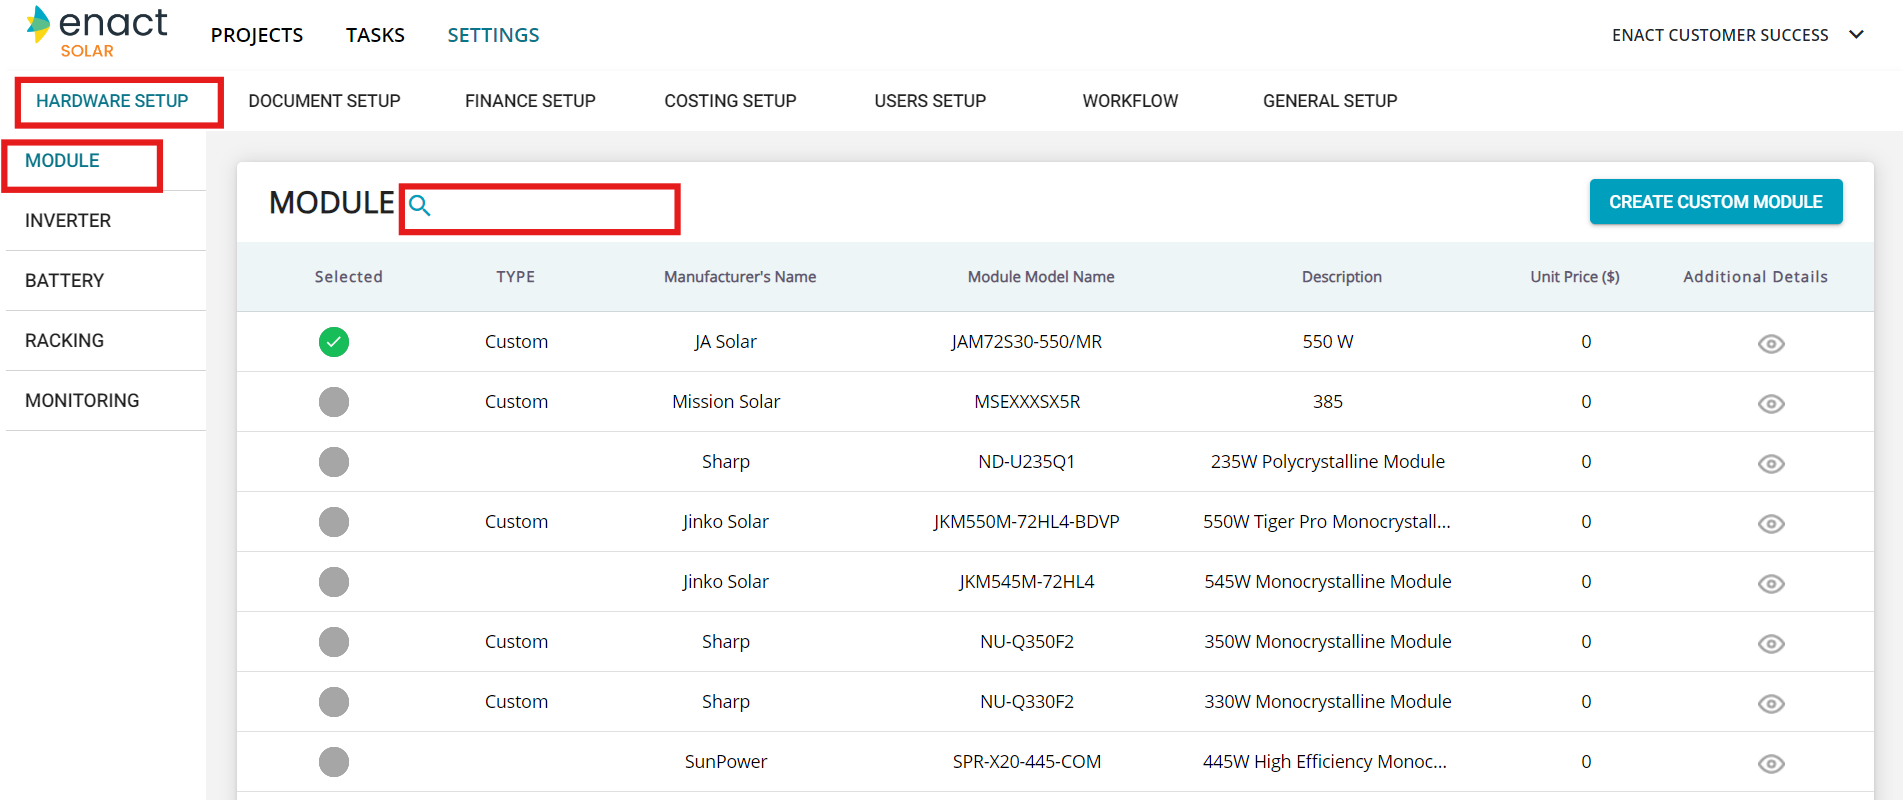Show details of JKM550M-72HL4-BDVP module
Image resolution: width=1903 pixels, height=800 pixels.
(1771, 524)
